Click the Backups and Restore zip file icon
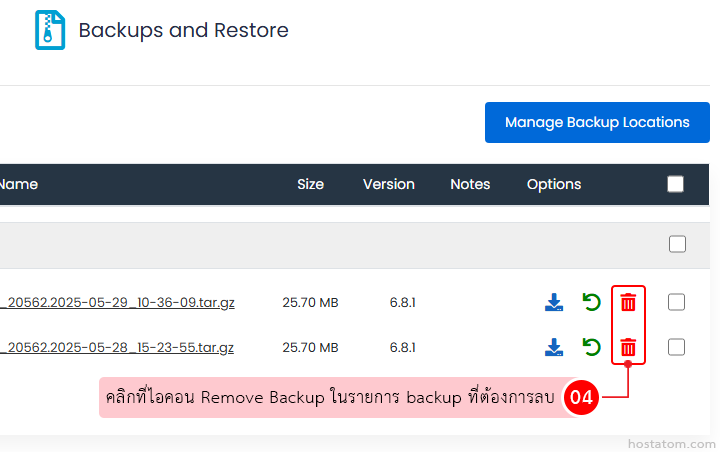720x452 pixels. pos(50,30)
